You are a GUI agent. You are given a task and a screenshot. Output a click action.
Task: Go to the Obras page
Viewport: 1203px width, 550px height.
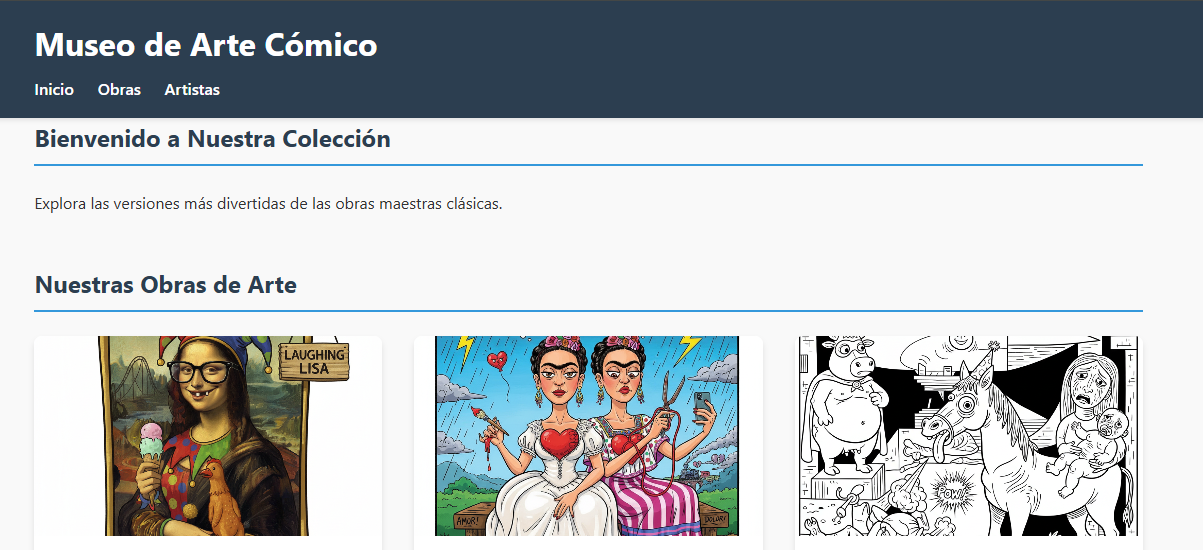click(119, 89)
